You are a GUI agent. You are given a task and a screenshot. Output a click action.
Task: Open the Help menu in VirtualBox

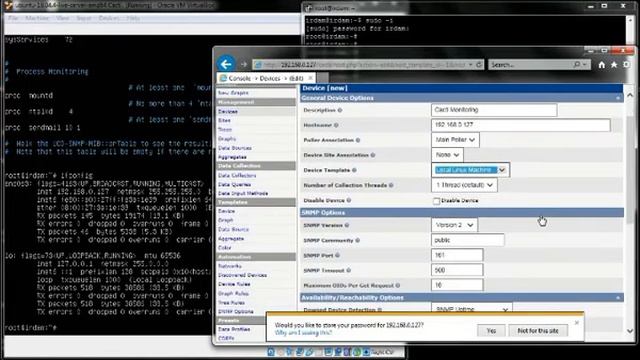click(133, 18)
